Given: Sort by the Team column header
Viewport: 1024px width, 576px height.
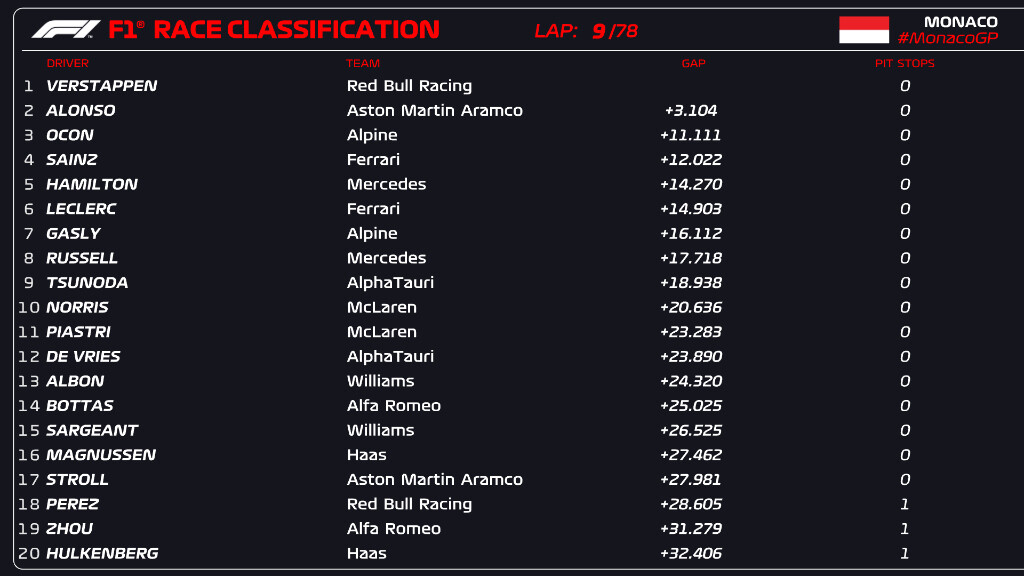Looking at the screenshot, I should [x=363, y=64].
